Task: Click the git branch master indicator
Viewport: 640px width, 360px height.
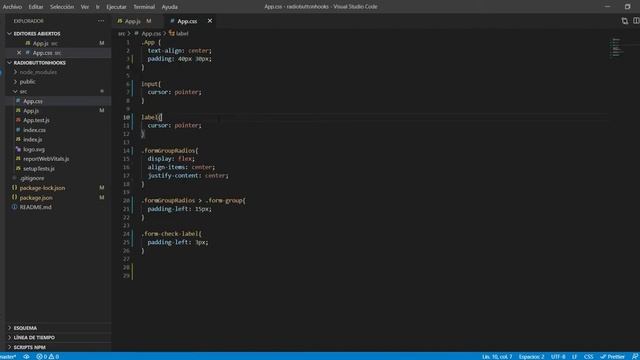Action: click(8, 356)
